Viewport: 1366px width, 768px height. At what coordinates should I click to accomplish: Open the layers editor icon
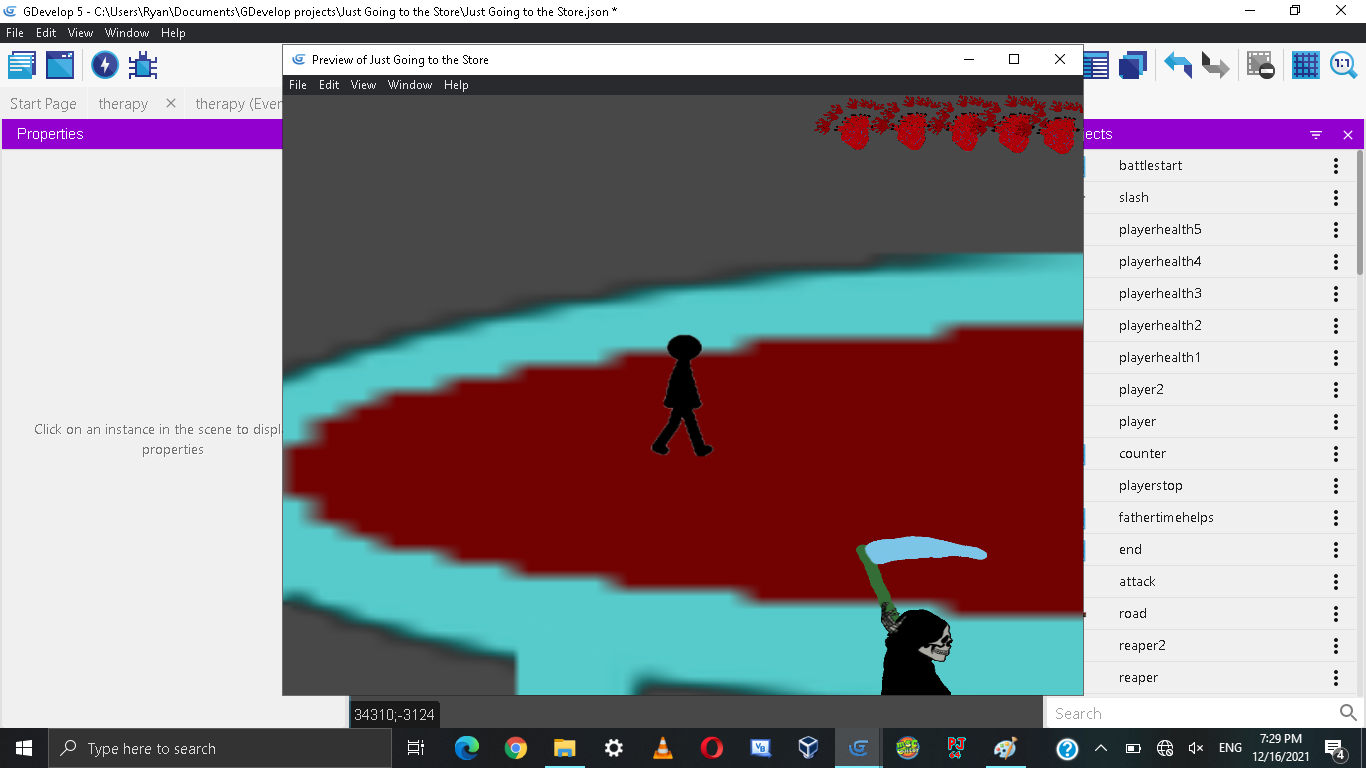click(1133, 65)
